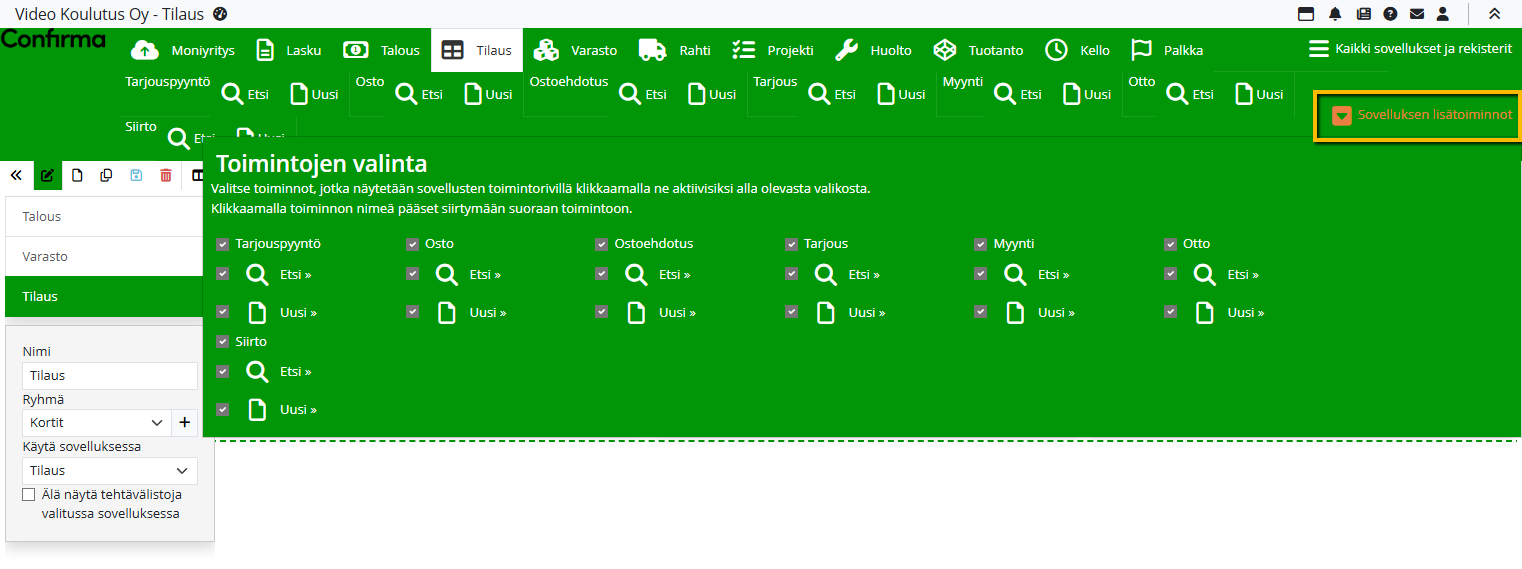Open the user profile icon
The width and height of the screenshot is (1522, 569).
click(1443, 14)
